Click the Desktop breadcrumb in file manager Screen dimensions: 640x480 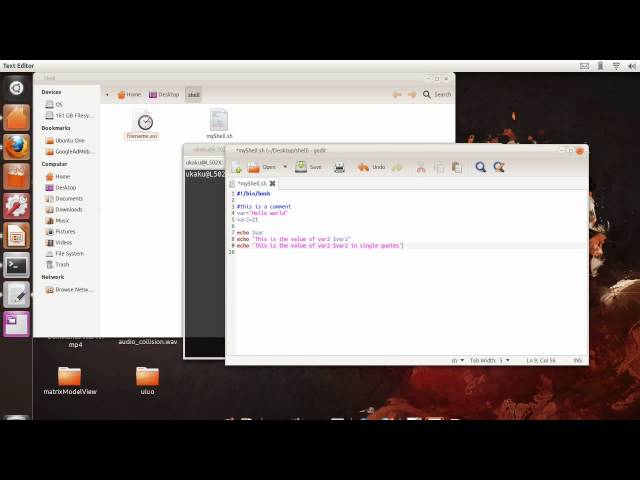coord(164,94)
